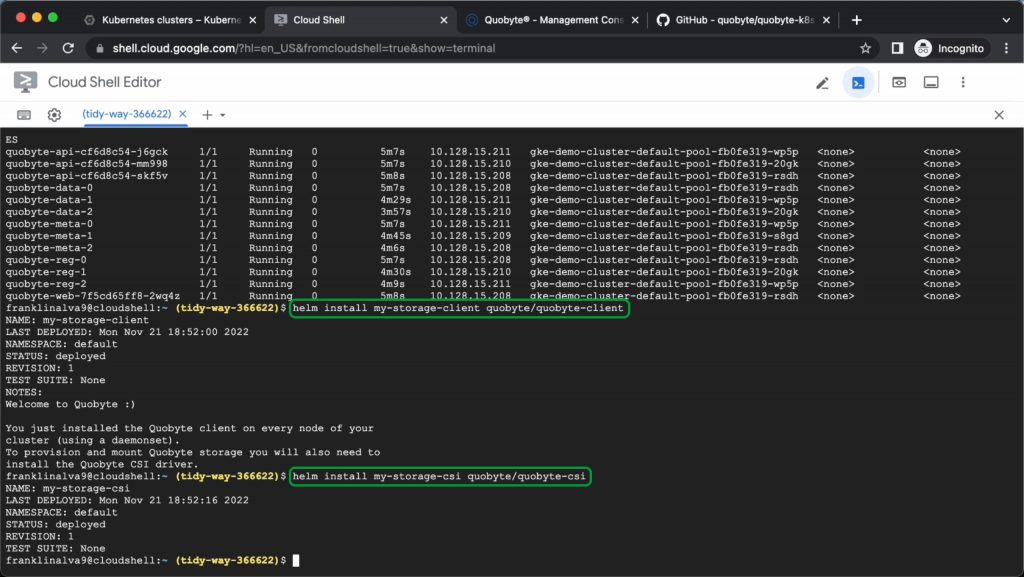Click 'NAME: my-storage-csi' output line

(x=68, y=489)
